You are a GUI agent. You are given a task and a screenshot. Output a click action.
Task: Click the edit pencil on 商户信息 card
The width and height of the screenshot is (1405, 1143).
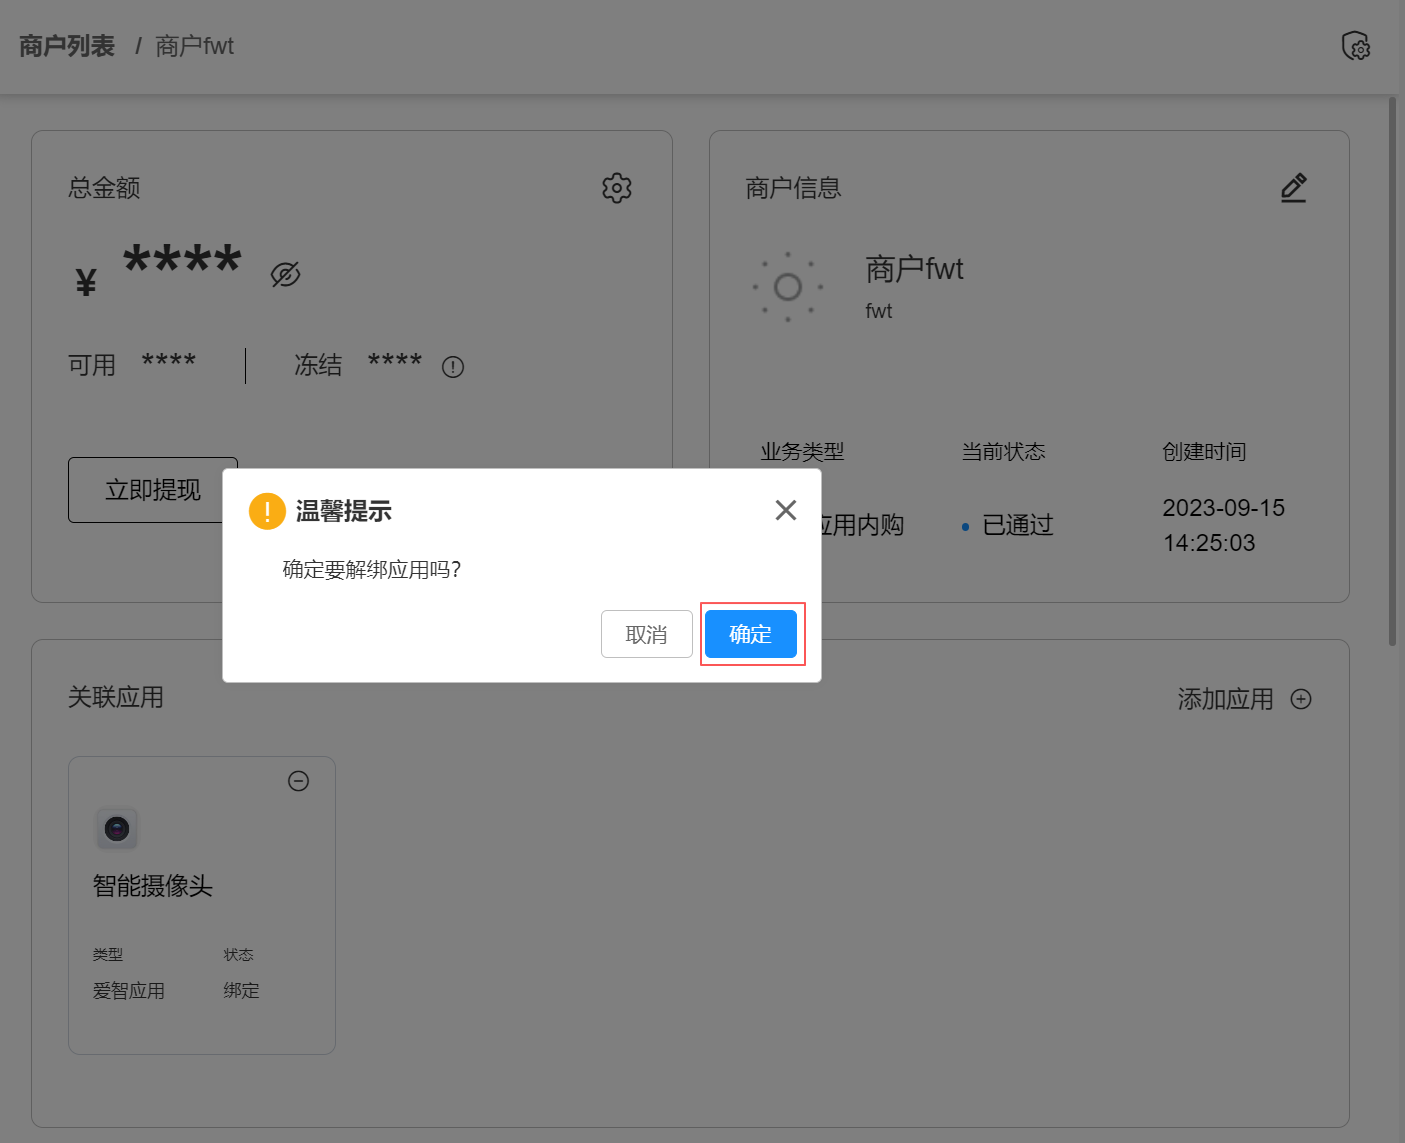click(1293, 187)
